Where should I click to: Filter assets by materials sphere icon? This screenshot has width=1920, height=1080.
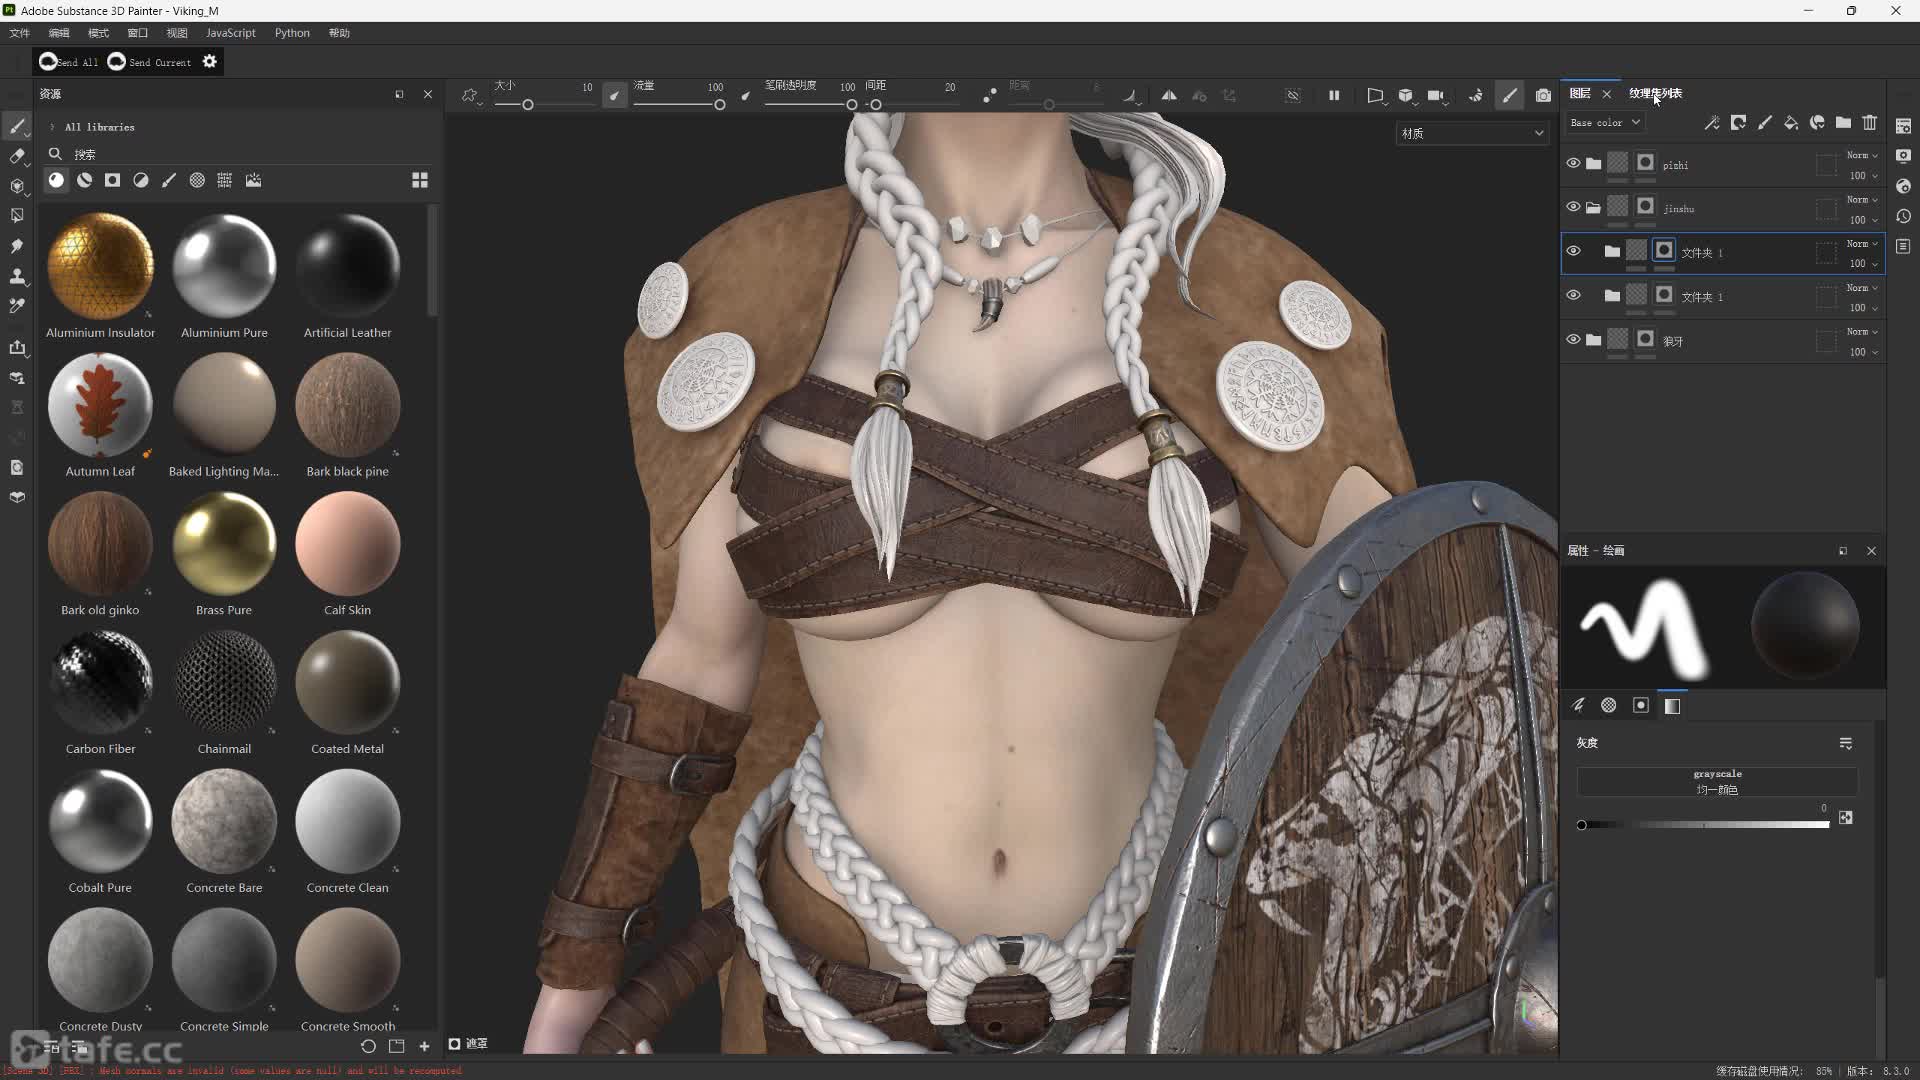coord(56,180)
